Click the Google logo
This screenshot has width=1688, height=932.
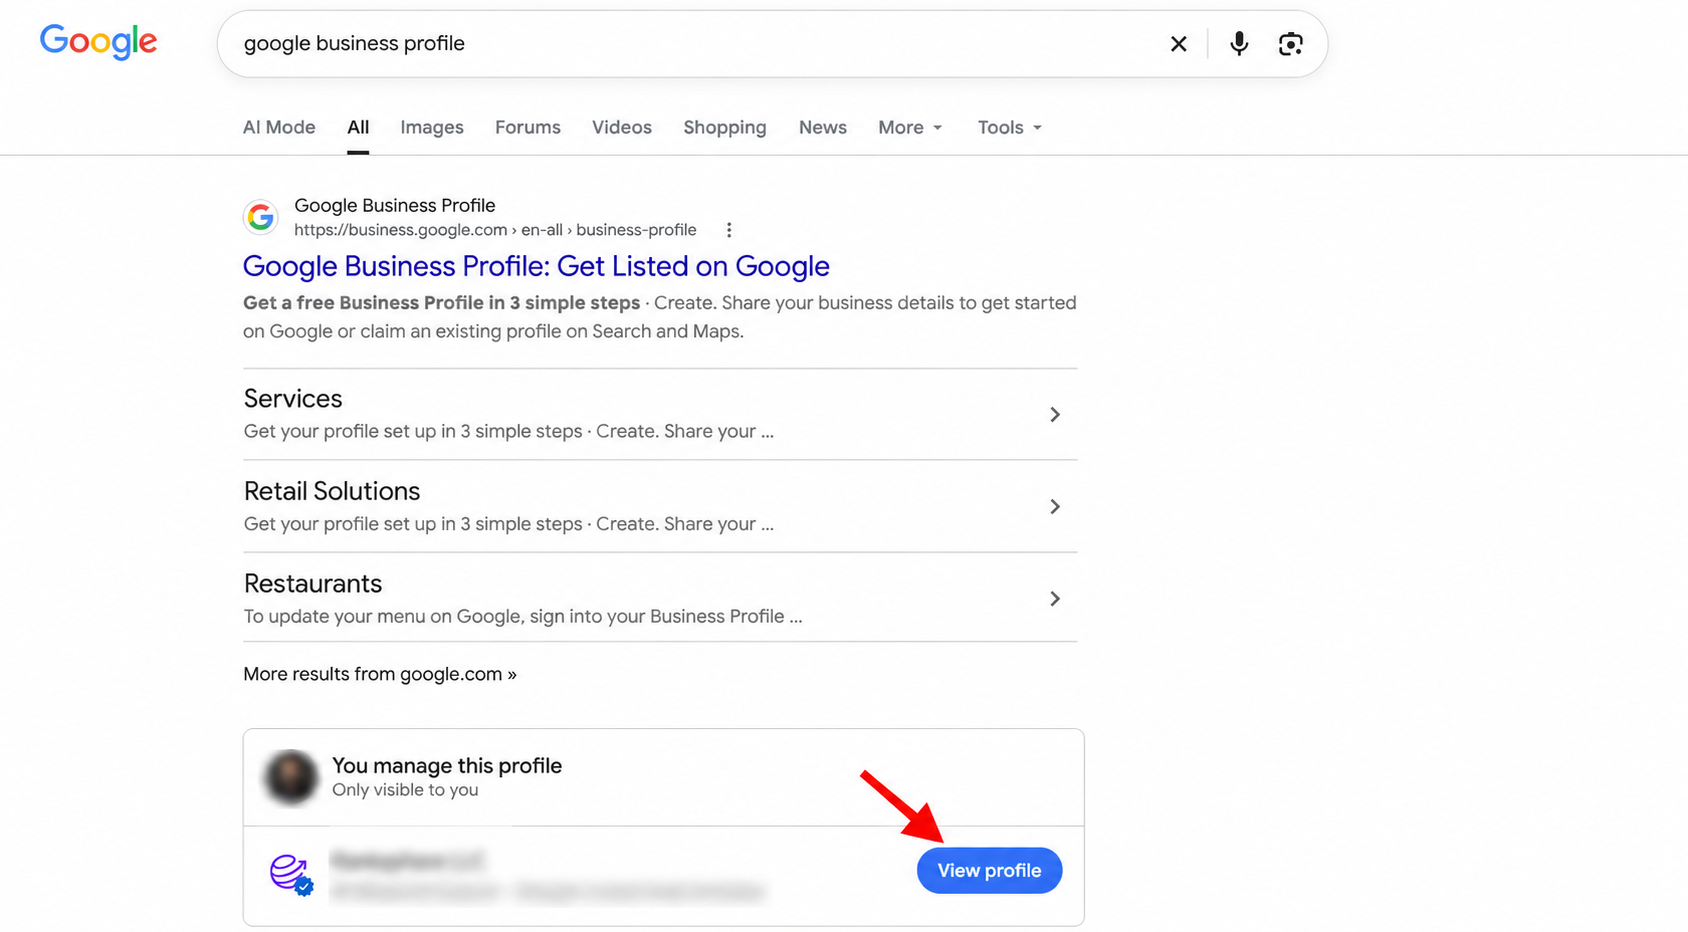click(98, 42)
